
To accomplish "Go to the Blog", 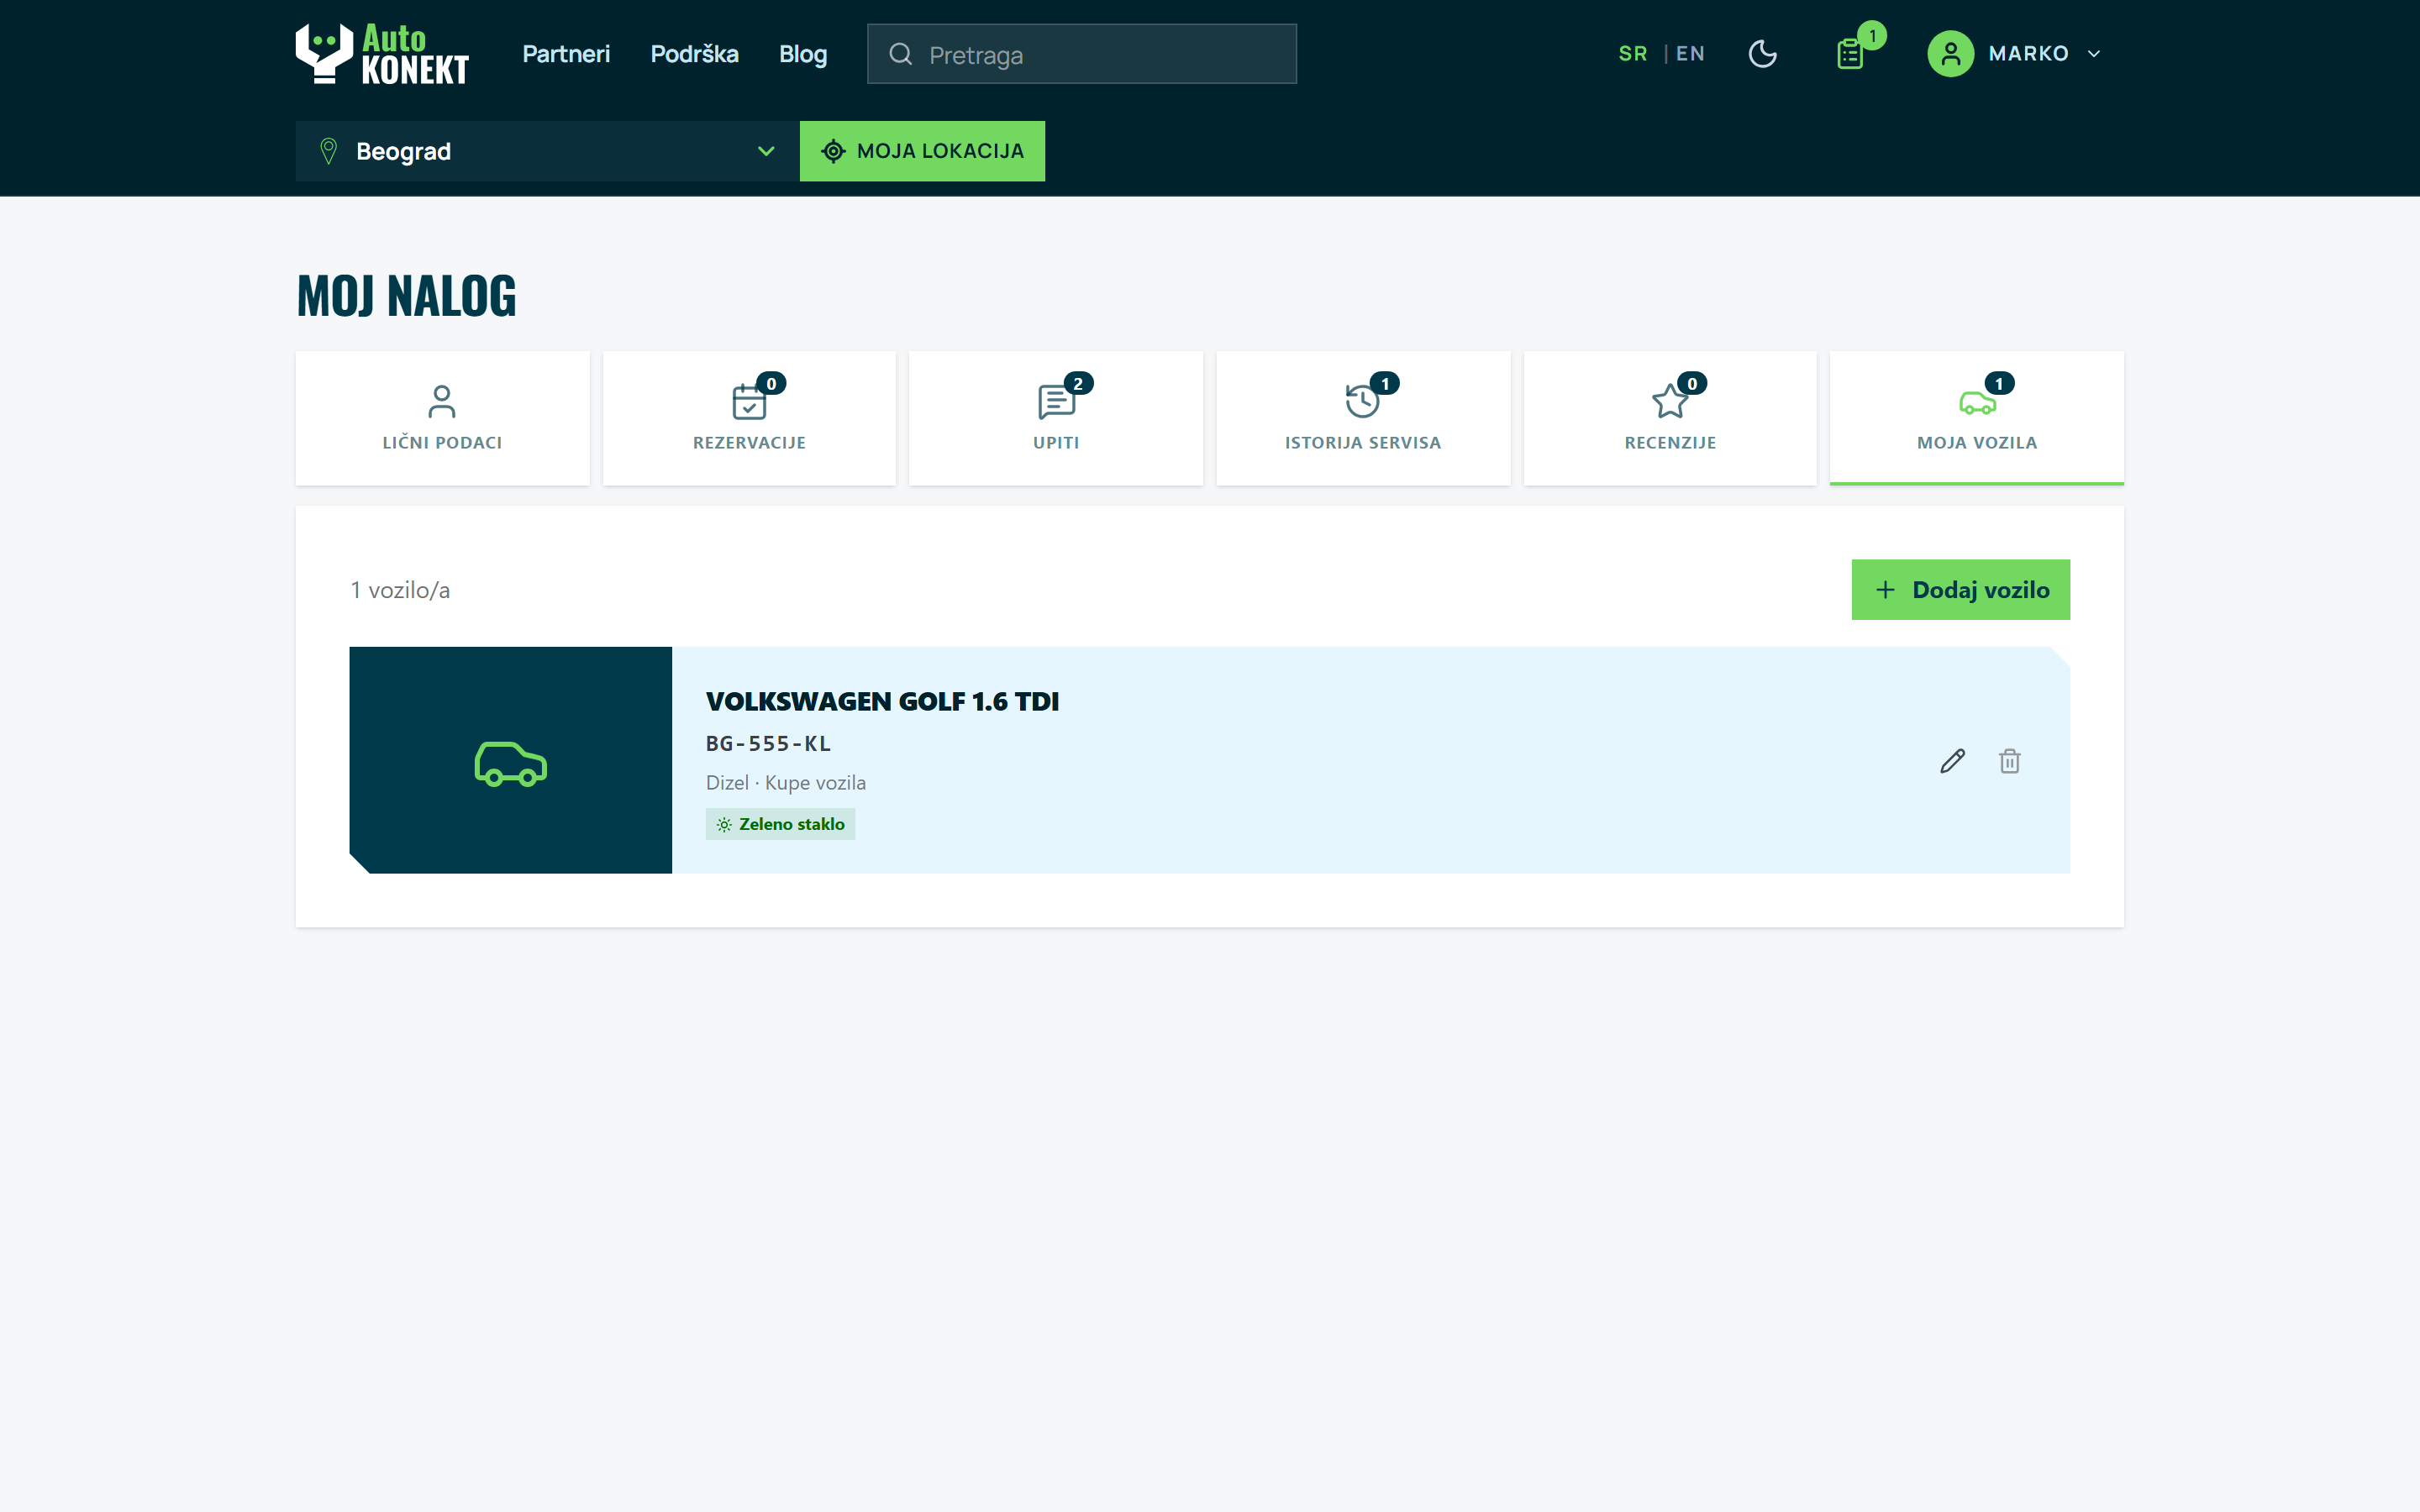I will coord(803,54).
